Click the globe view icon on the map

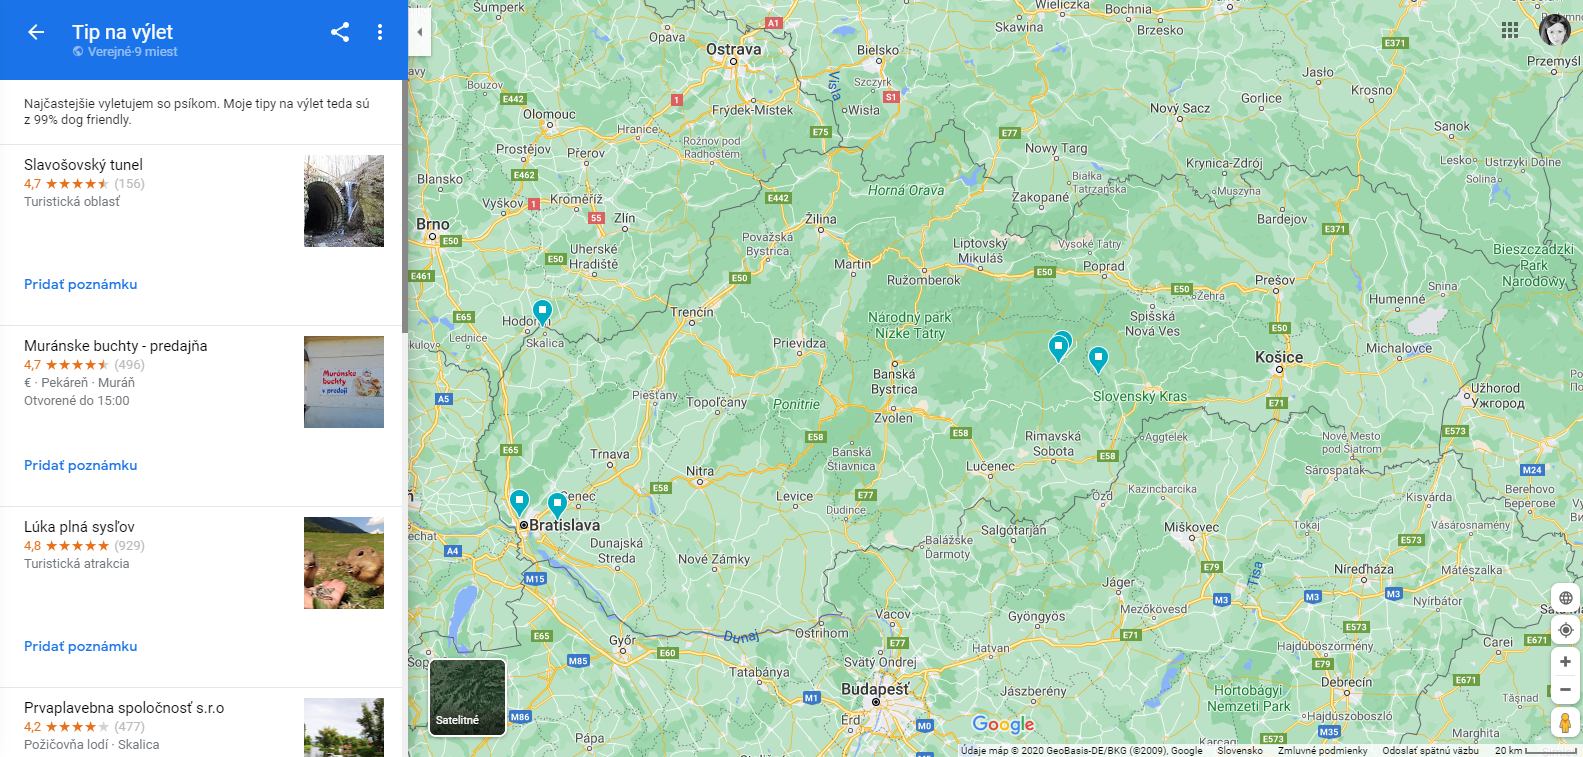point(1565,598)
